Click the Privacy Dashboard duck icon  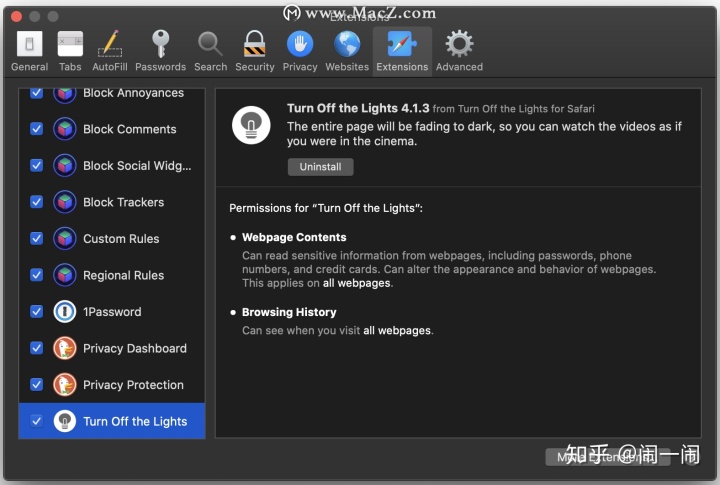click(x=65, y=348)
